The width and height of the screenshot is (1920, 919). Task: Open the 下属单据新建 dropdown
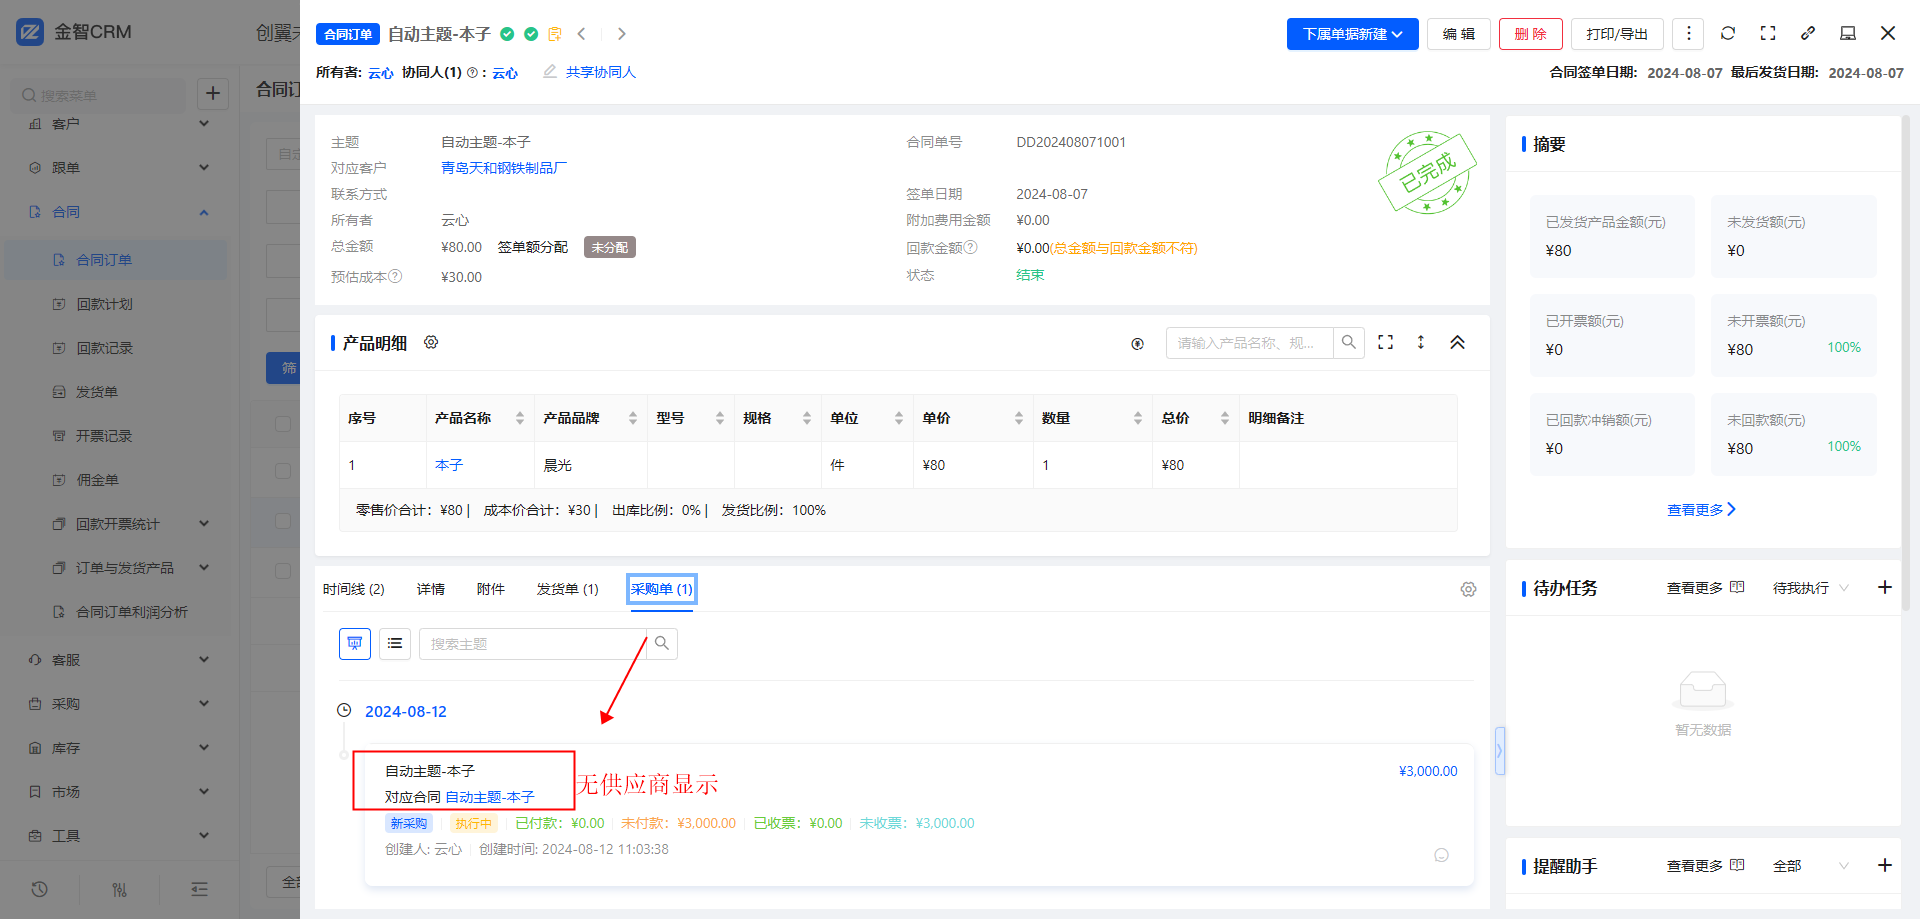[x=1352, y=34]
